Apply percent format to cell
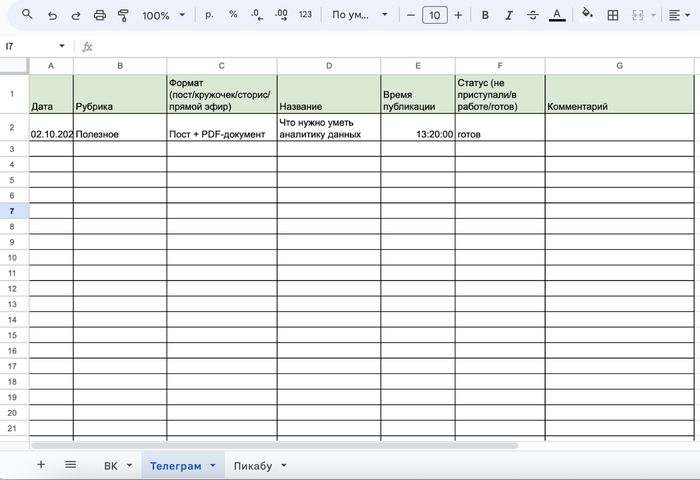The width and height of the screenshot is (700, 480). click(x=233, y=15)
